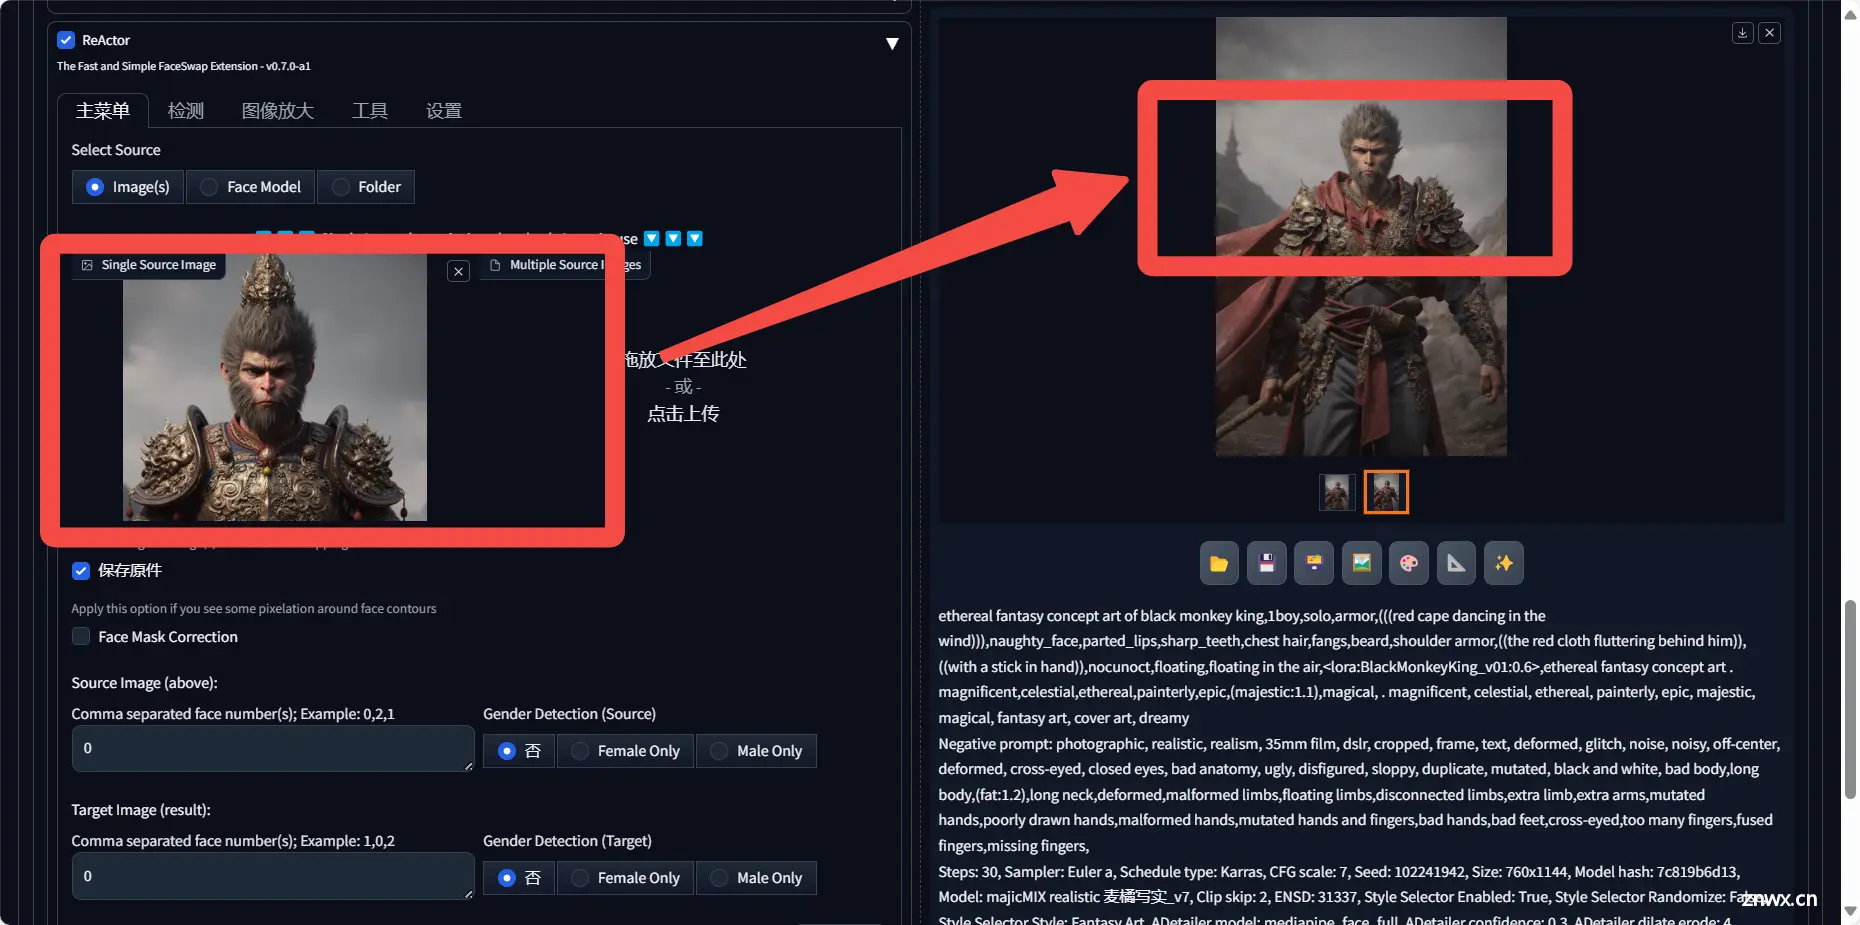Screen dimensions: 1860x925
Task: Open the 图像放大 tab
Action: click(278, 111)
